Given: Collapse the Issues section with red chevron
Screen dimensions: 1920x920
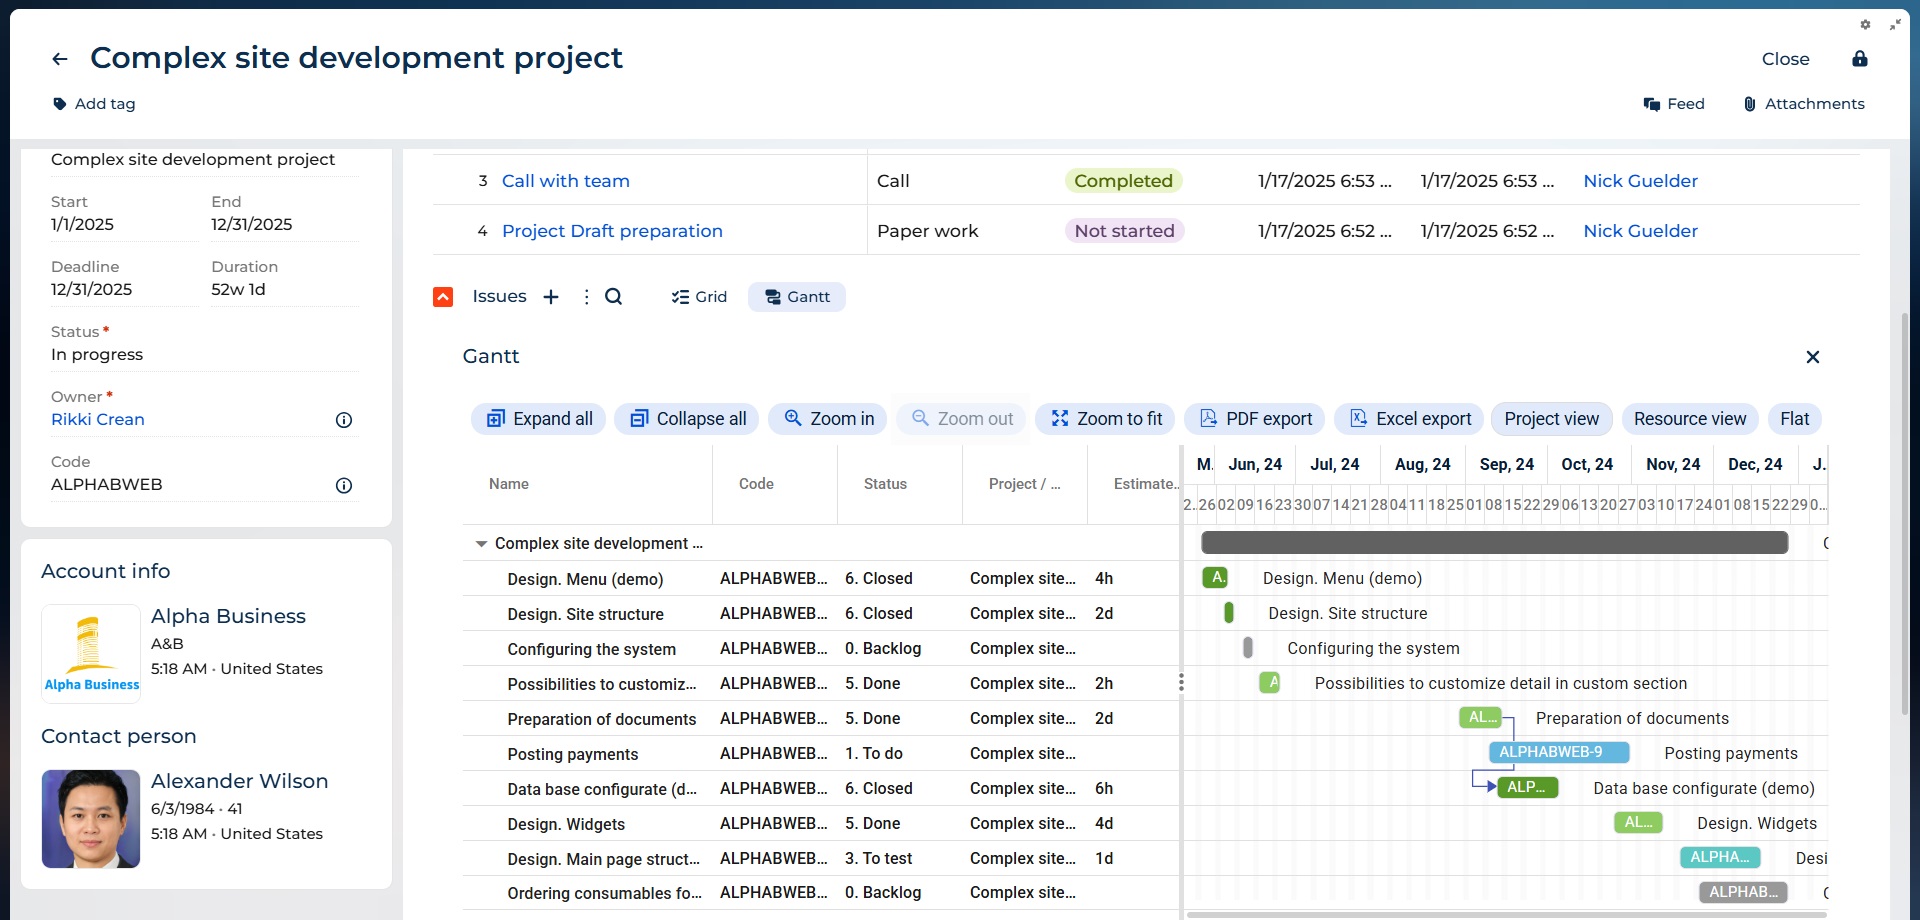Looking at the screenshot, I should click(x=443, y=297).
